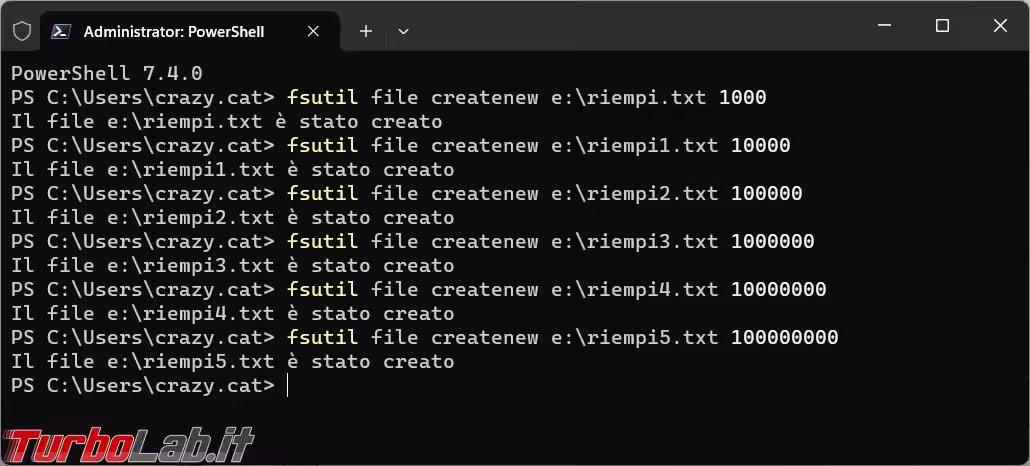
Task: Click the 10000000 size for riempi4.txt
Action: 778,290
